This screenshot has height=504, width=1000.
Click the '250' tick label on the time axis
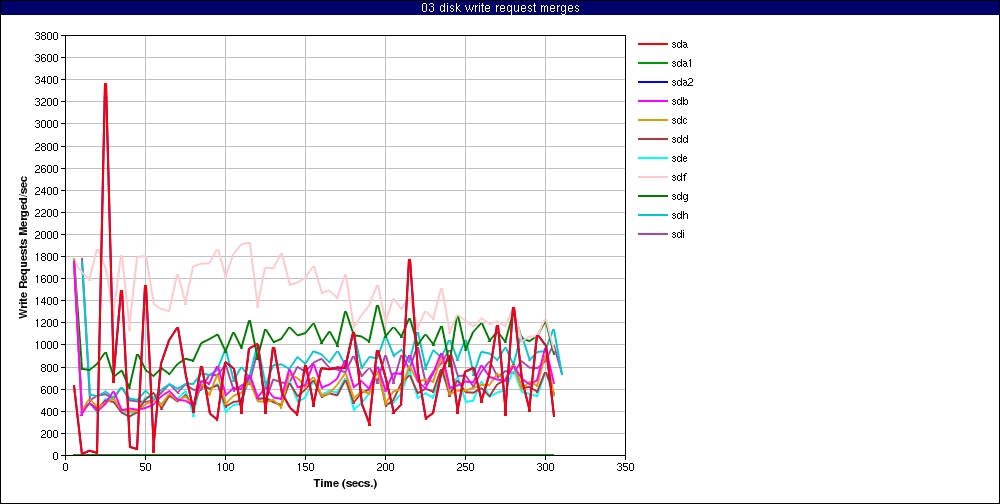466,466
